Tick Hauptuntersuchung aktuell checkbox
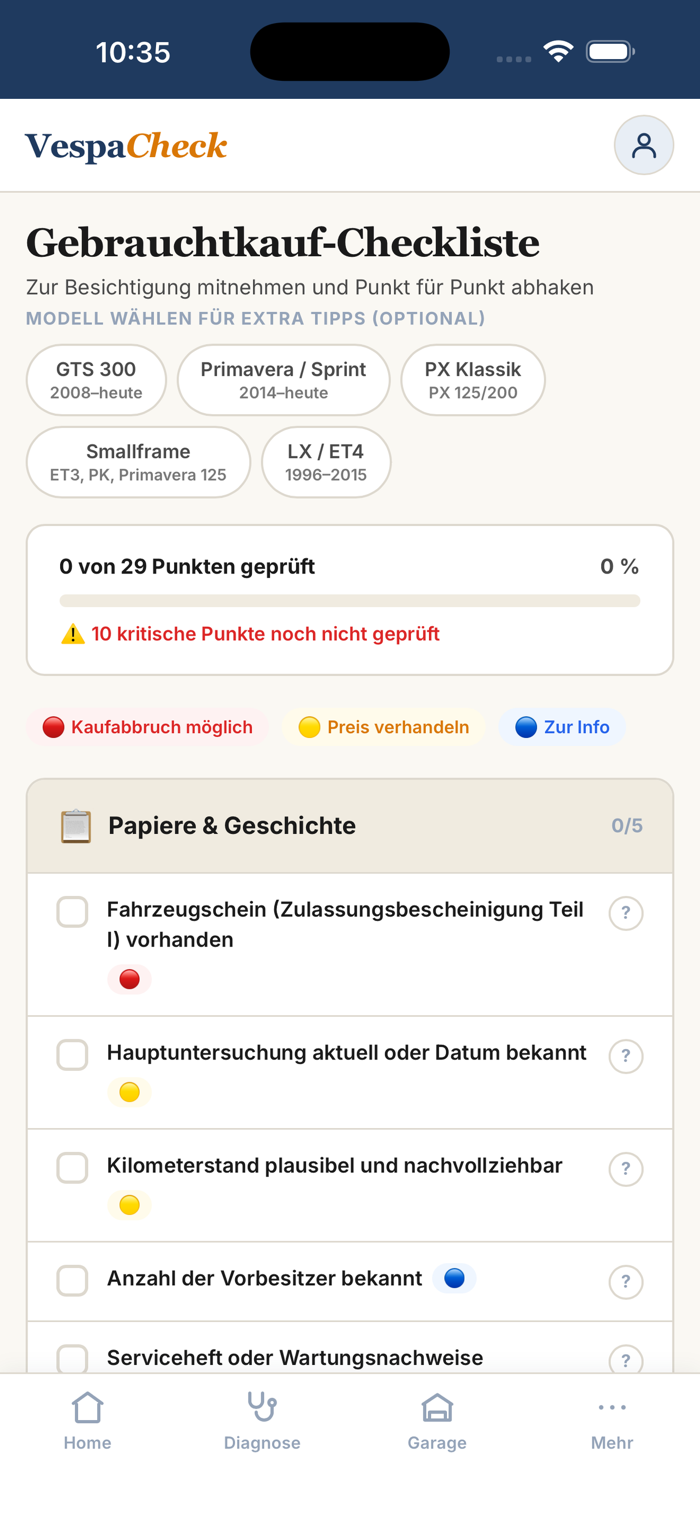Image resolution: width=700 pixels, height=1514 pixels. click(72, 1055)
